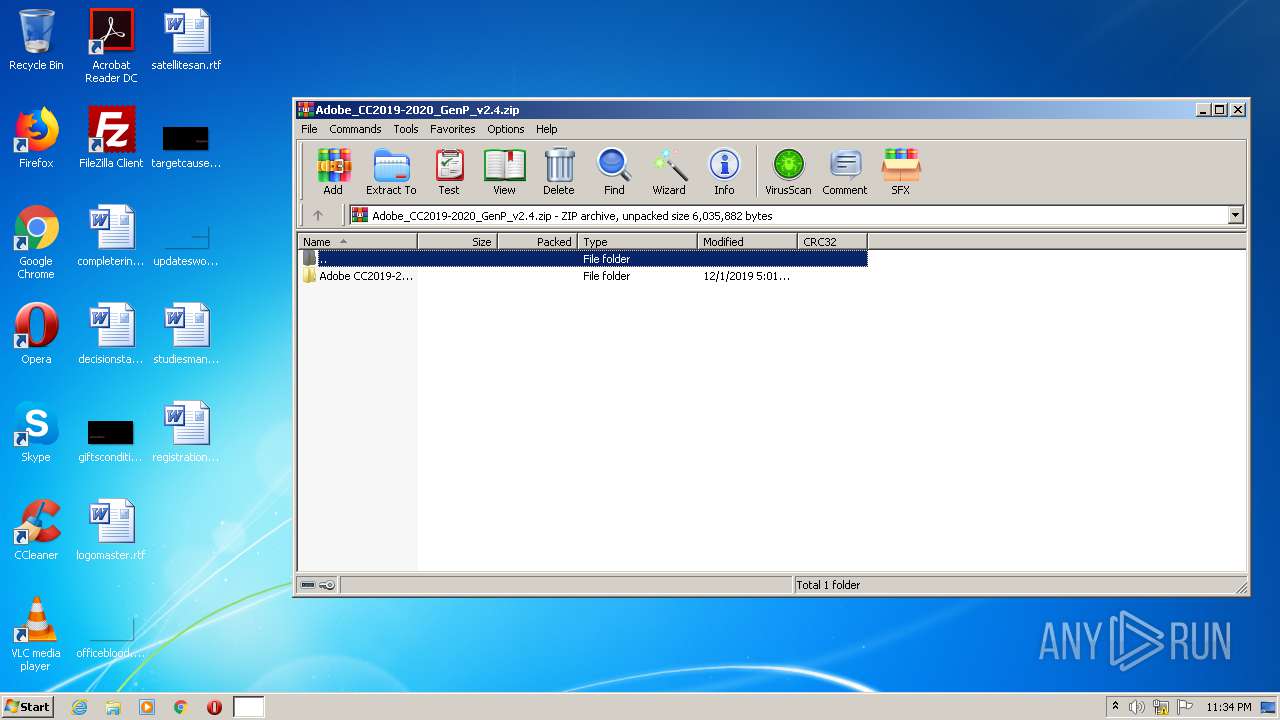Open the Recycle Bin desktop icon
The height and width of the screenshot is (720, 1280).
pos(36,40)
